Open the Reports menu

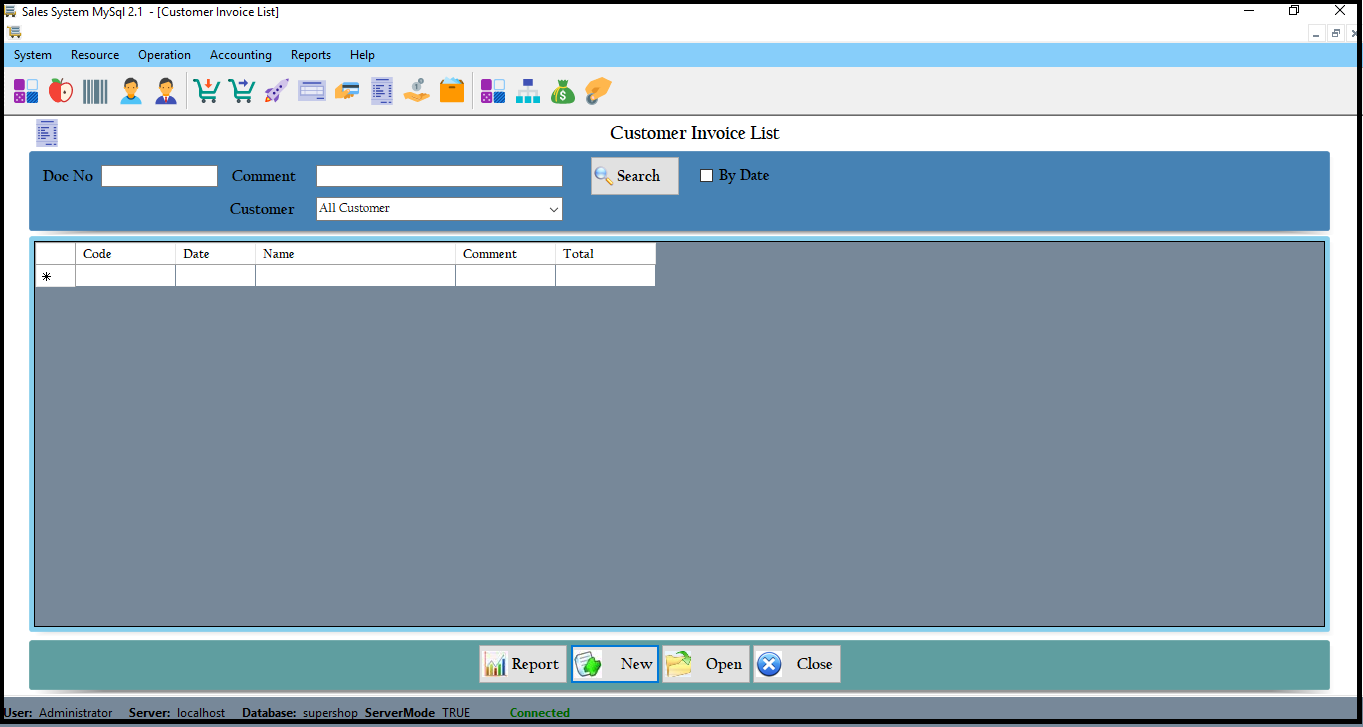tap(310, 55)
